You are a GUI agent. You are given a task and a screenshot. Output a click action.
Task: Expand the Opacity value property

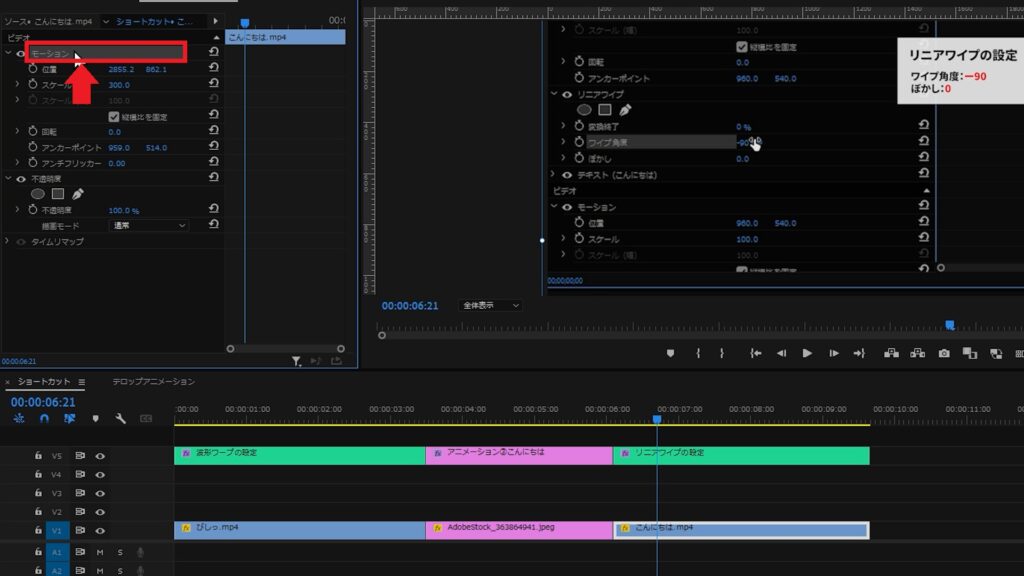(18, 210)
